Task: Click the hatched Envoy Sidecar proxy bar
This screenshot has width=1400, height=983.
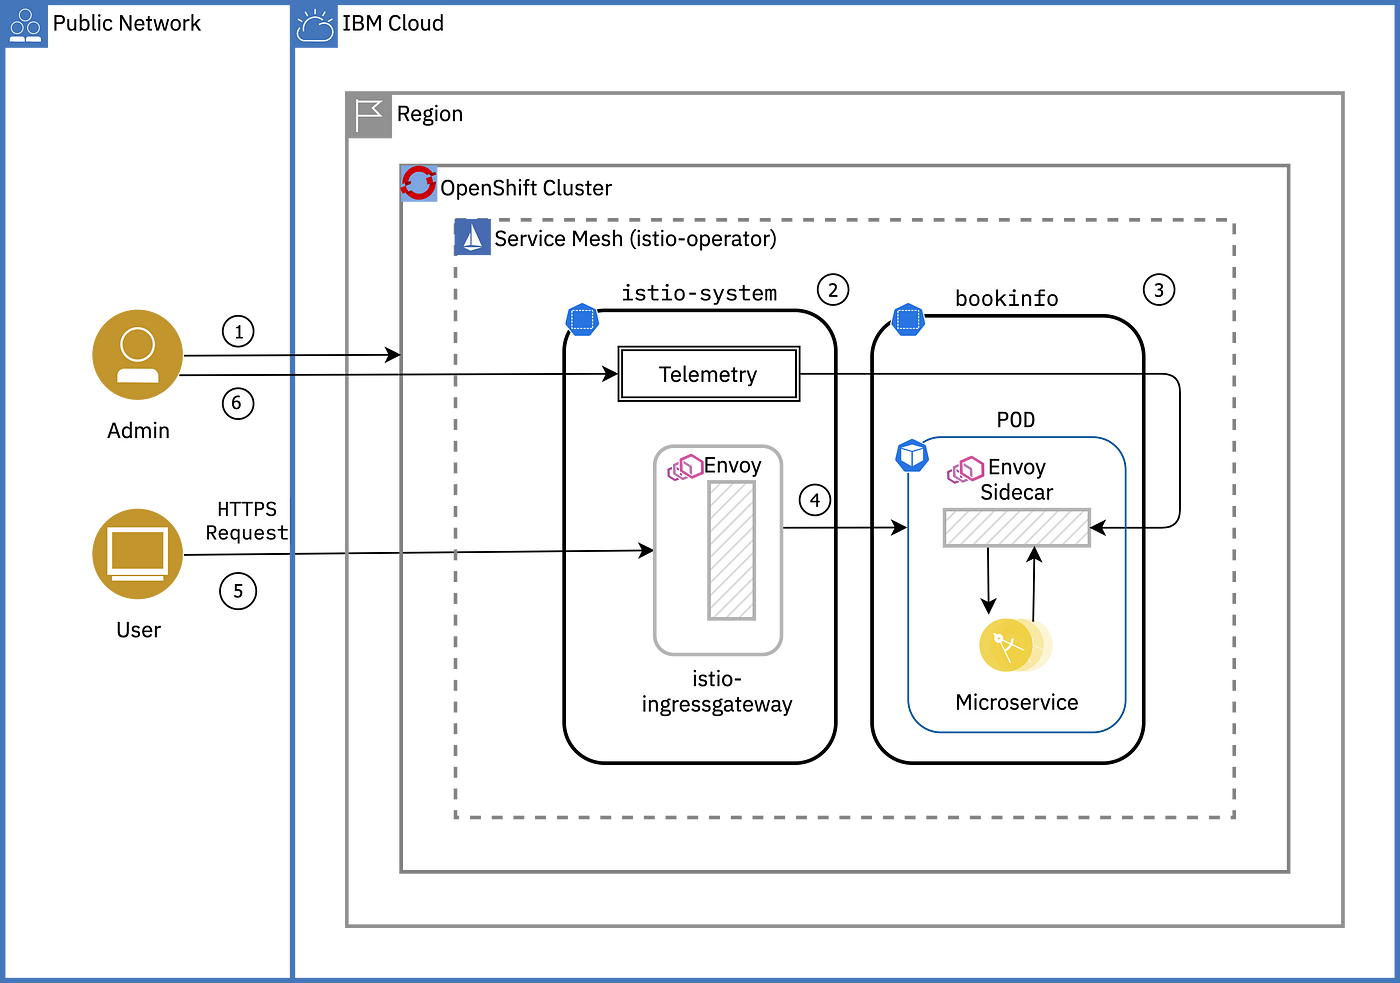Action: pyautogui.click(x=1017, y=528)
